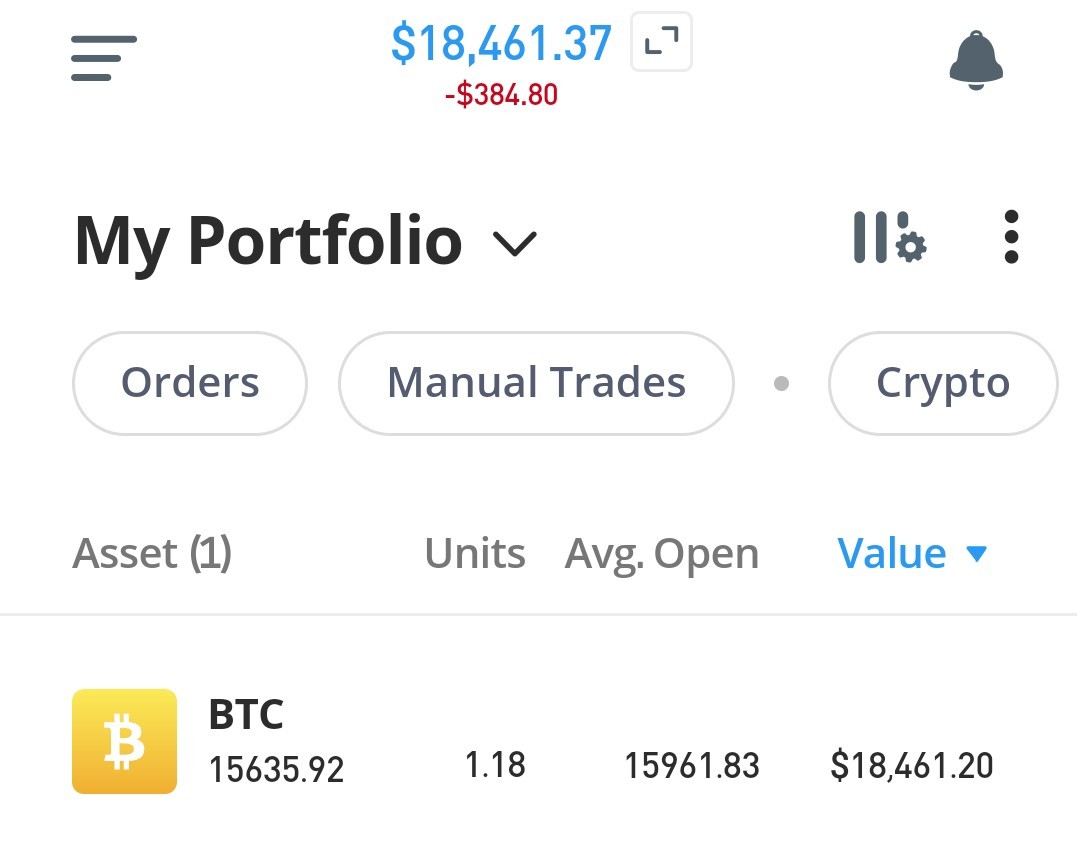Open column settings icon
The image size is (1077, 849).
(890, 238)
